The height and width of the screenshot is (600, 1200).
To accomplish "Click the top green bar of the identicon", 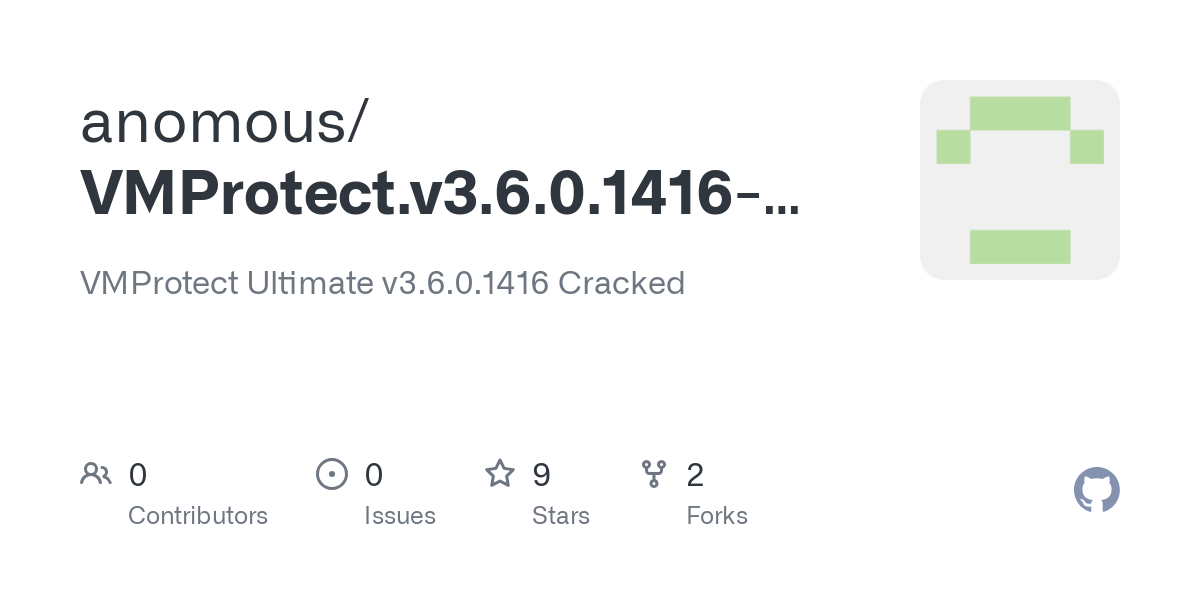I will 1020,113.
